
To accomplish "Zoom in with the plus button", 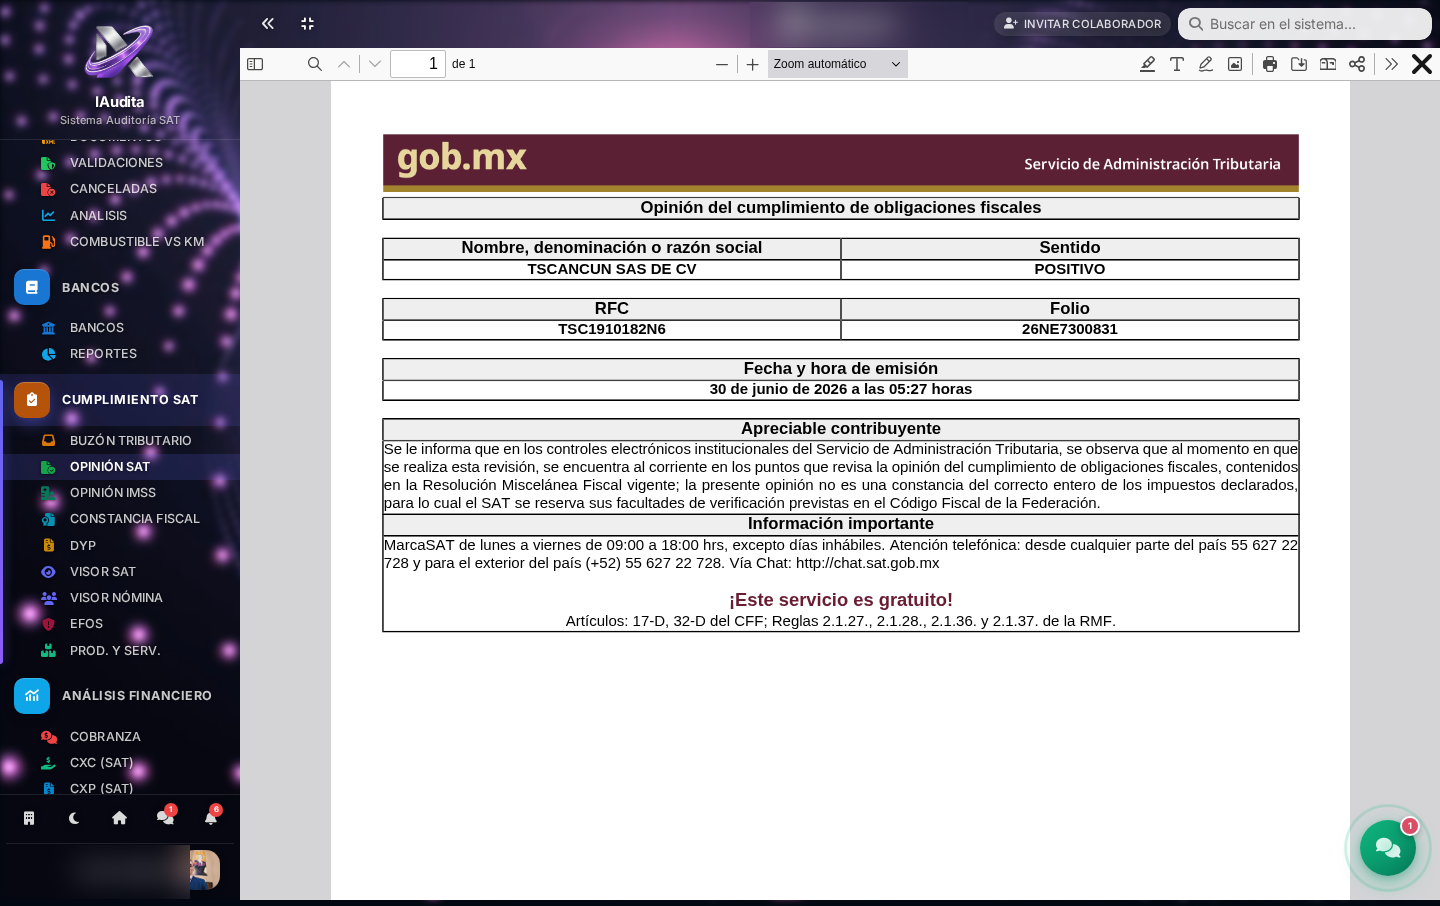I will click(x=753, y=64).
